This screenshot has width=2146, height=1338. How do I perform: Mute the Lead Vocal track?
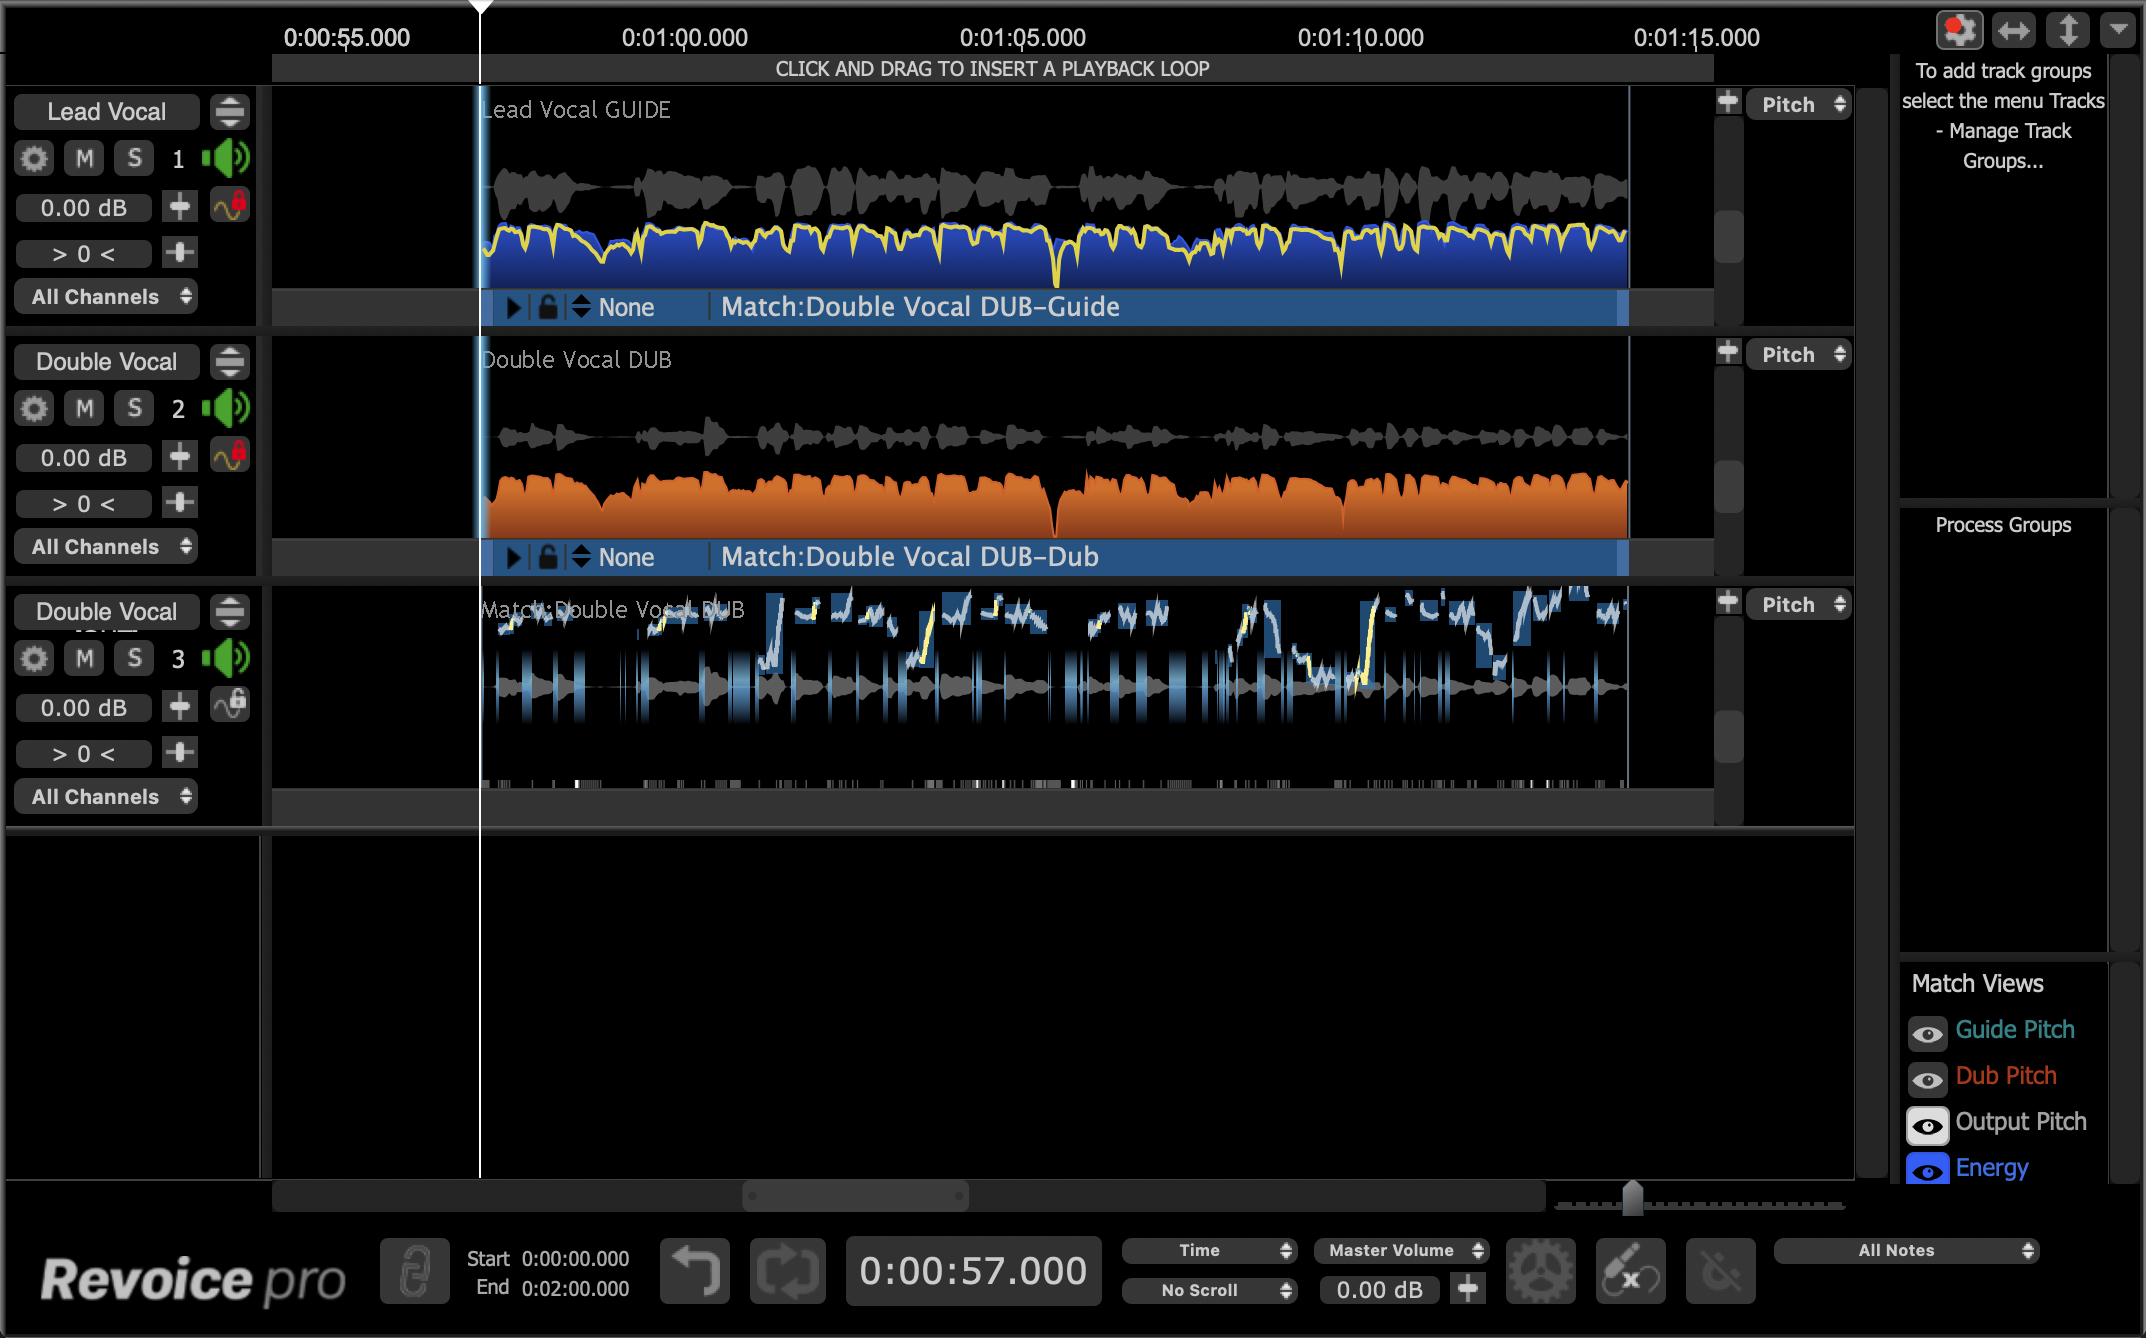(x=84, y=159)
